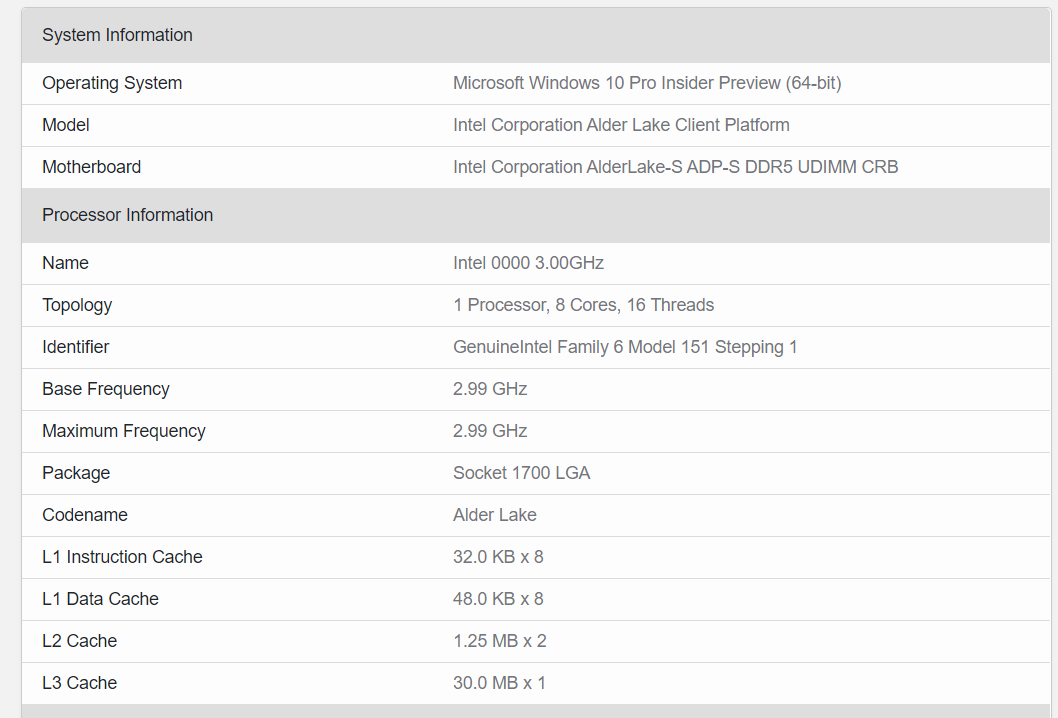
Task: Click the Processor Information section header
Action: point(127,215)
